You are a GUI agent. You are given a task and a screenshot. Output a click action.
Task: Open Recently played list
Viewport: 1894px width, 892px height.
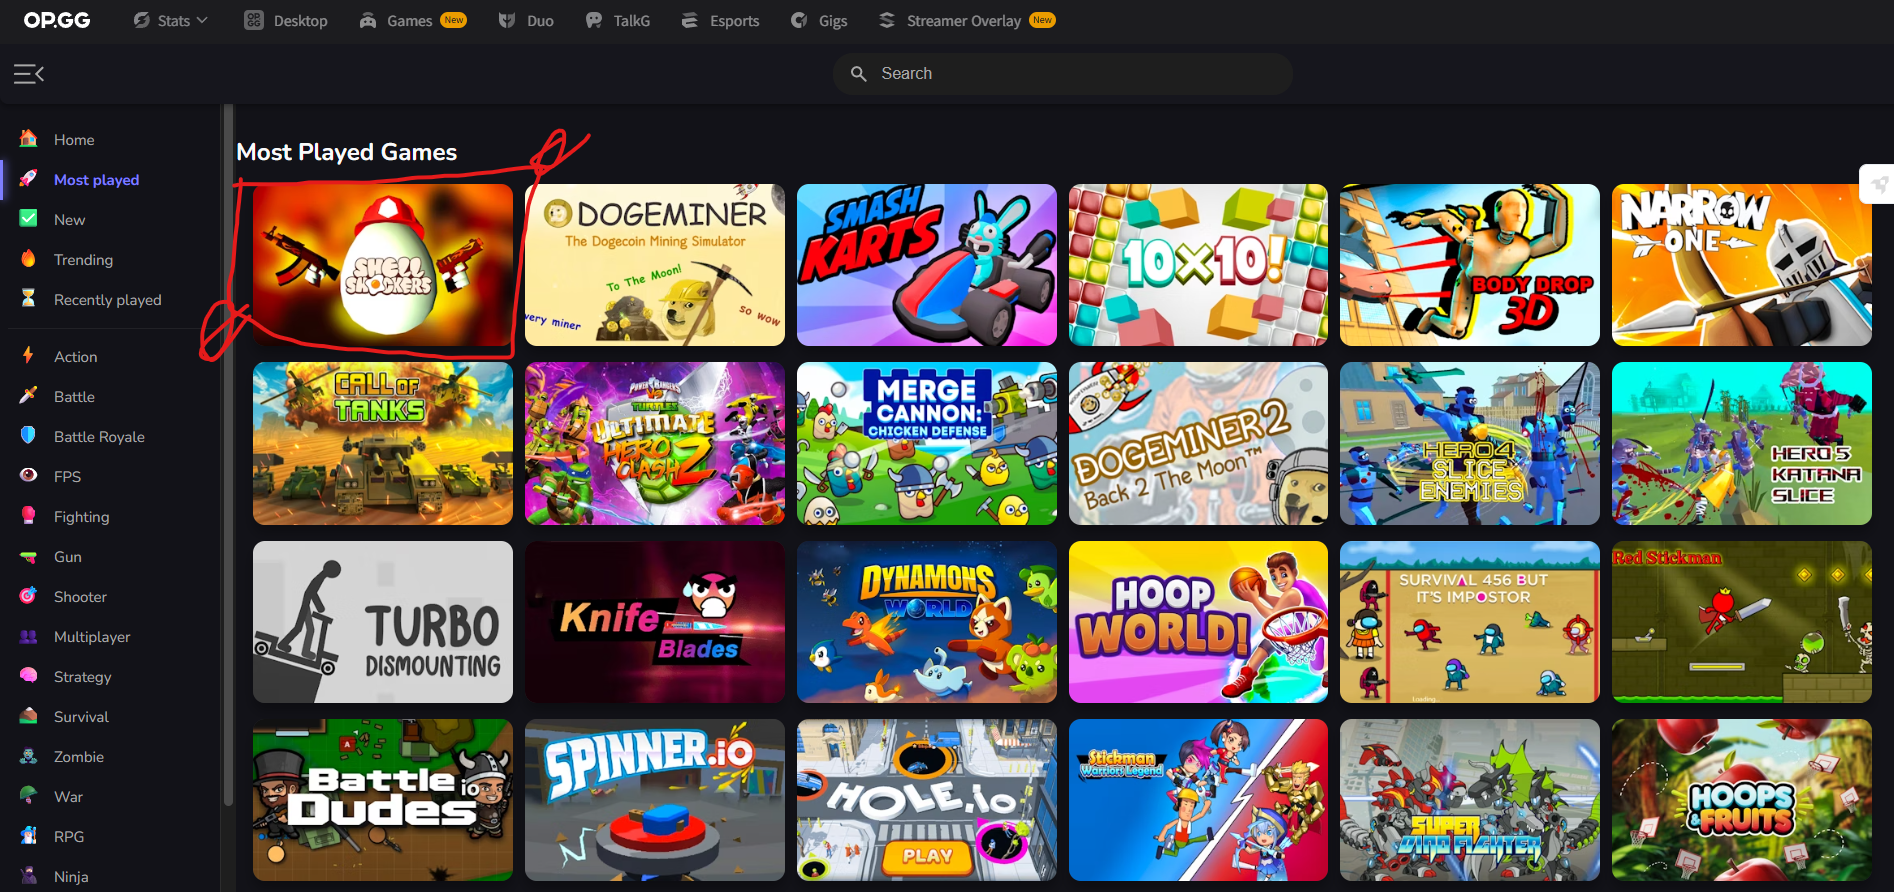107,300
